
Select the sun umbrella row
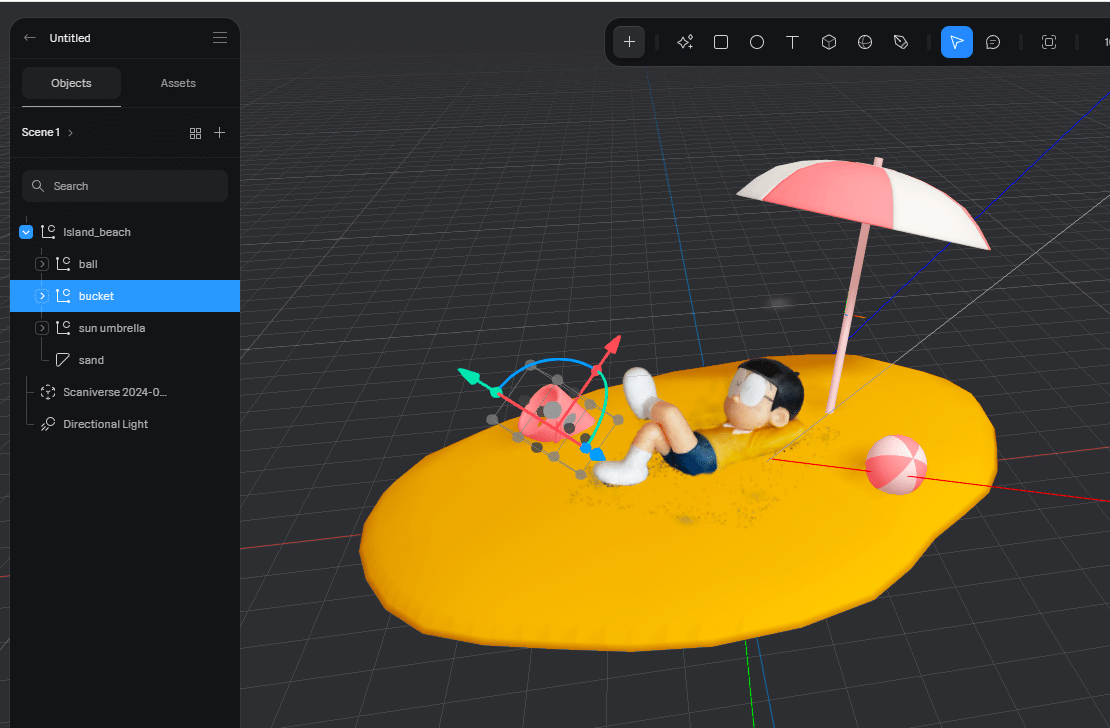pyautogui.click(x=125, y=327)
